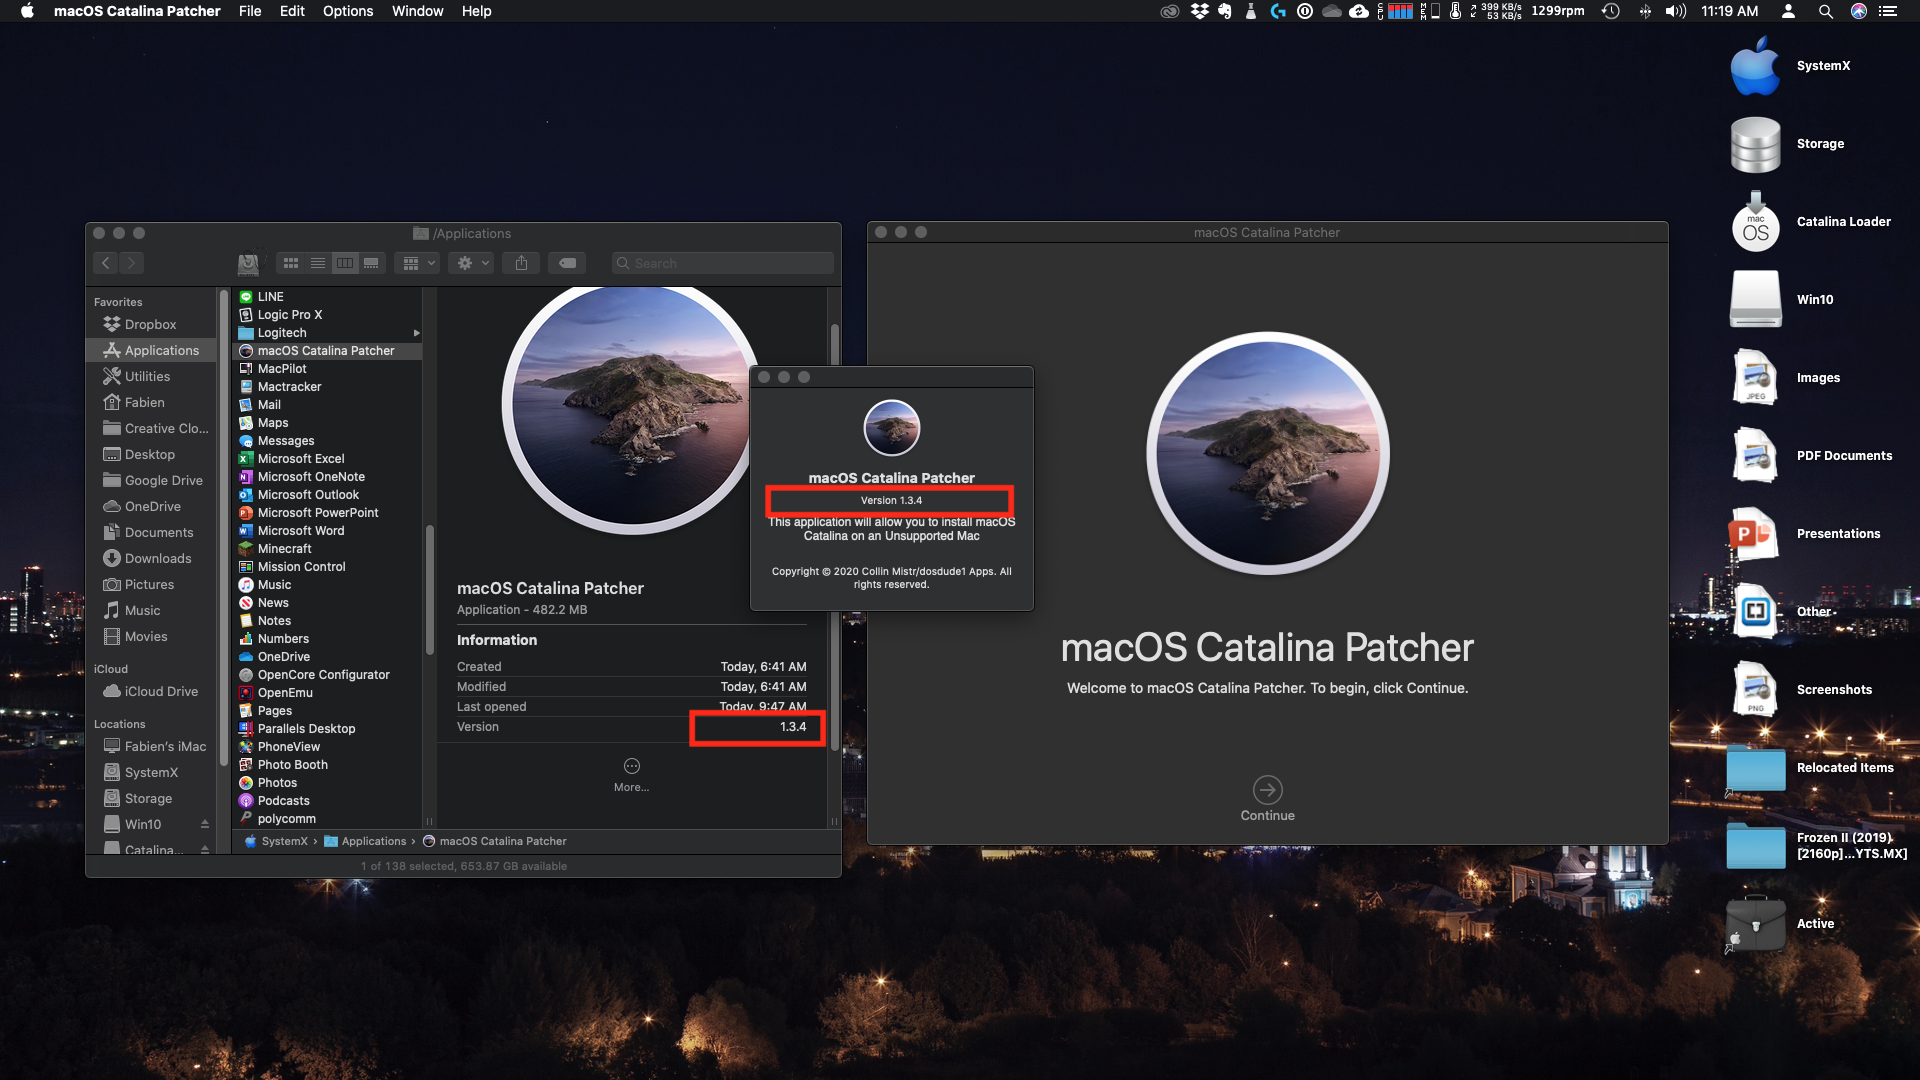The width and height of the screenshot is (1920, 1080).
Task: Select Podcasts in Applications list
Action: pos(328,801)
